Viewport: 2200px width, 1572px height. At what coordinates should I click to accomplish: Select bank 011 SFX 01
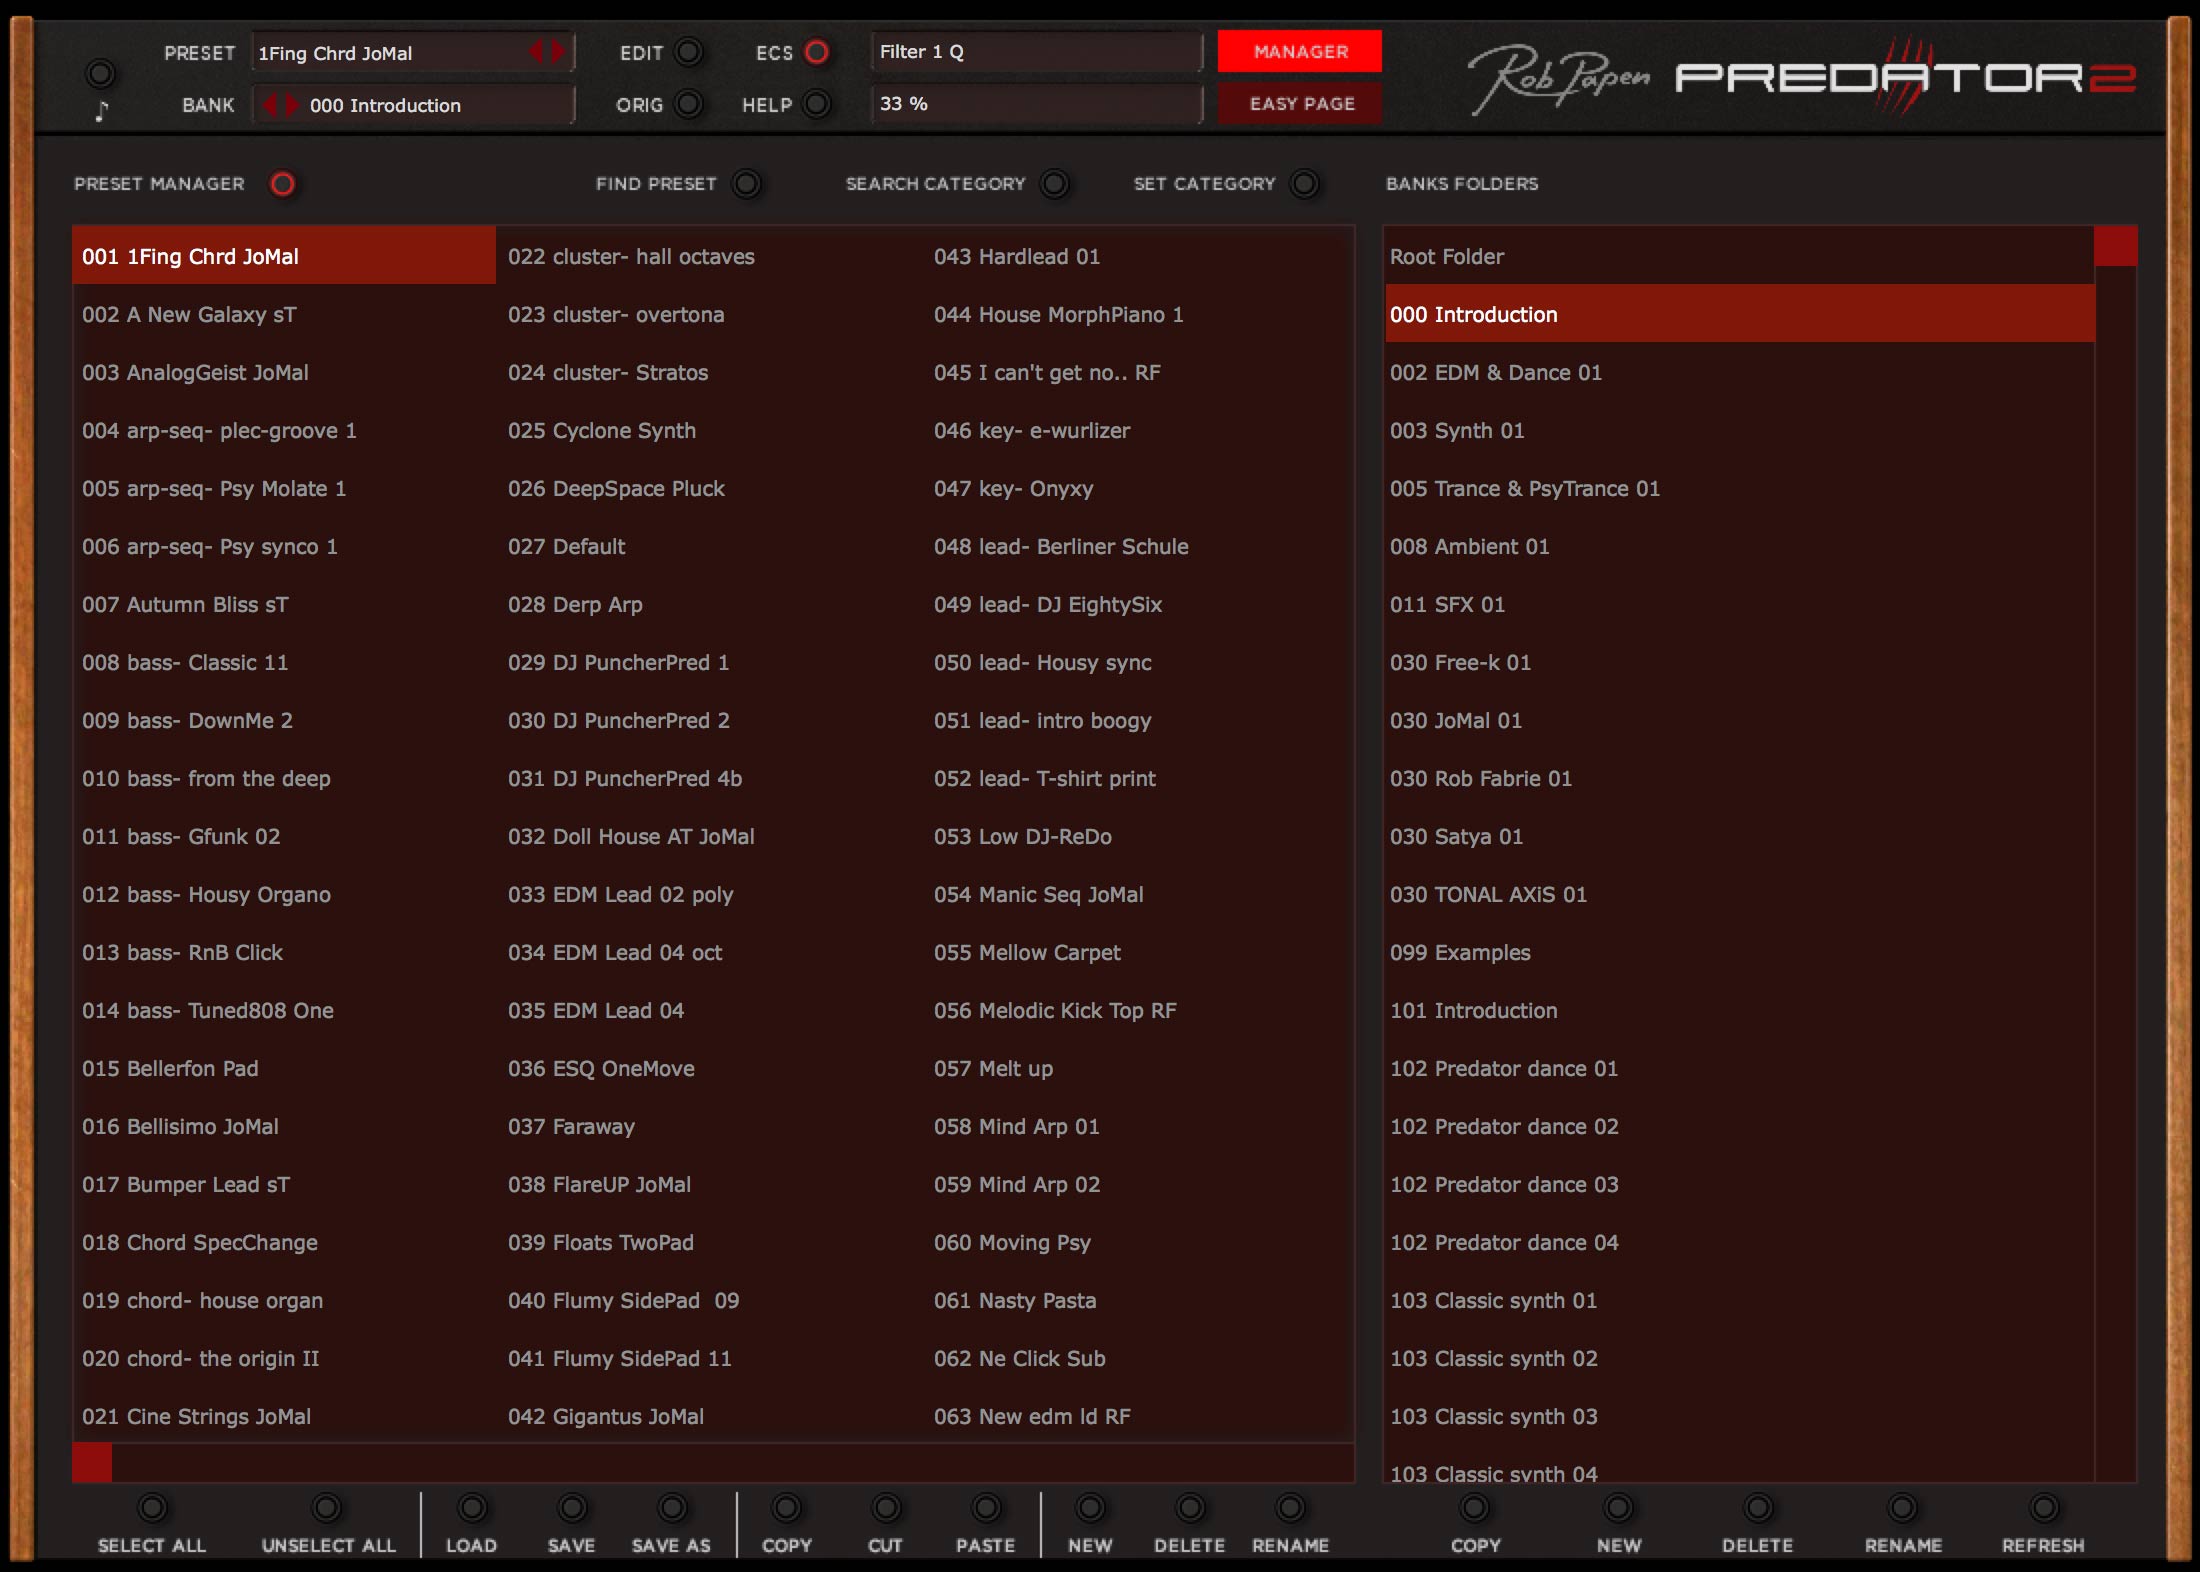pyautogui.click(x=1739, y=604)
